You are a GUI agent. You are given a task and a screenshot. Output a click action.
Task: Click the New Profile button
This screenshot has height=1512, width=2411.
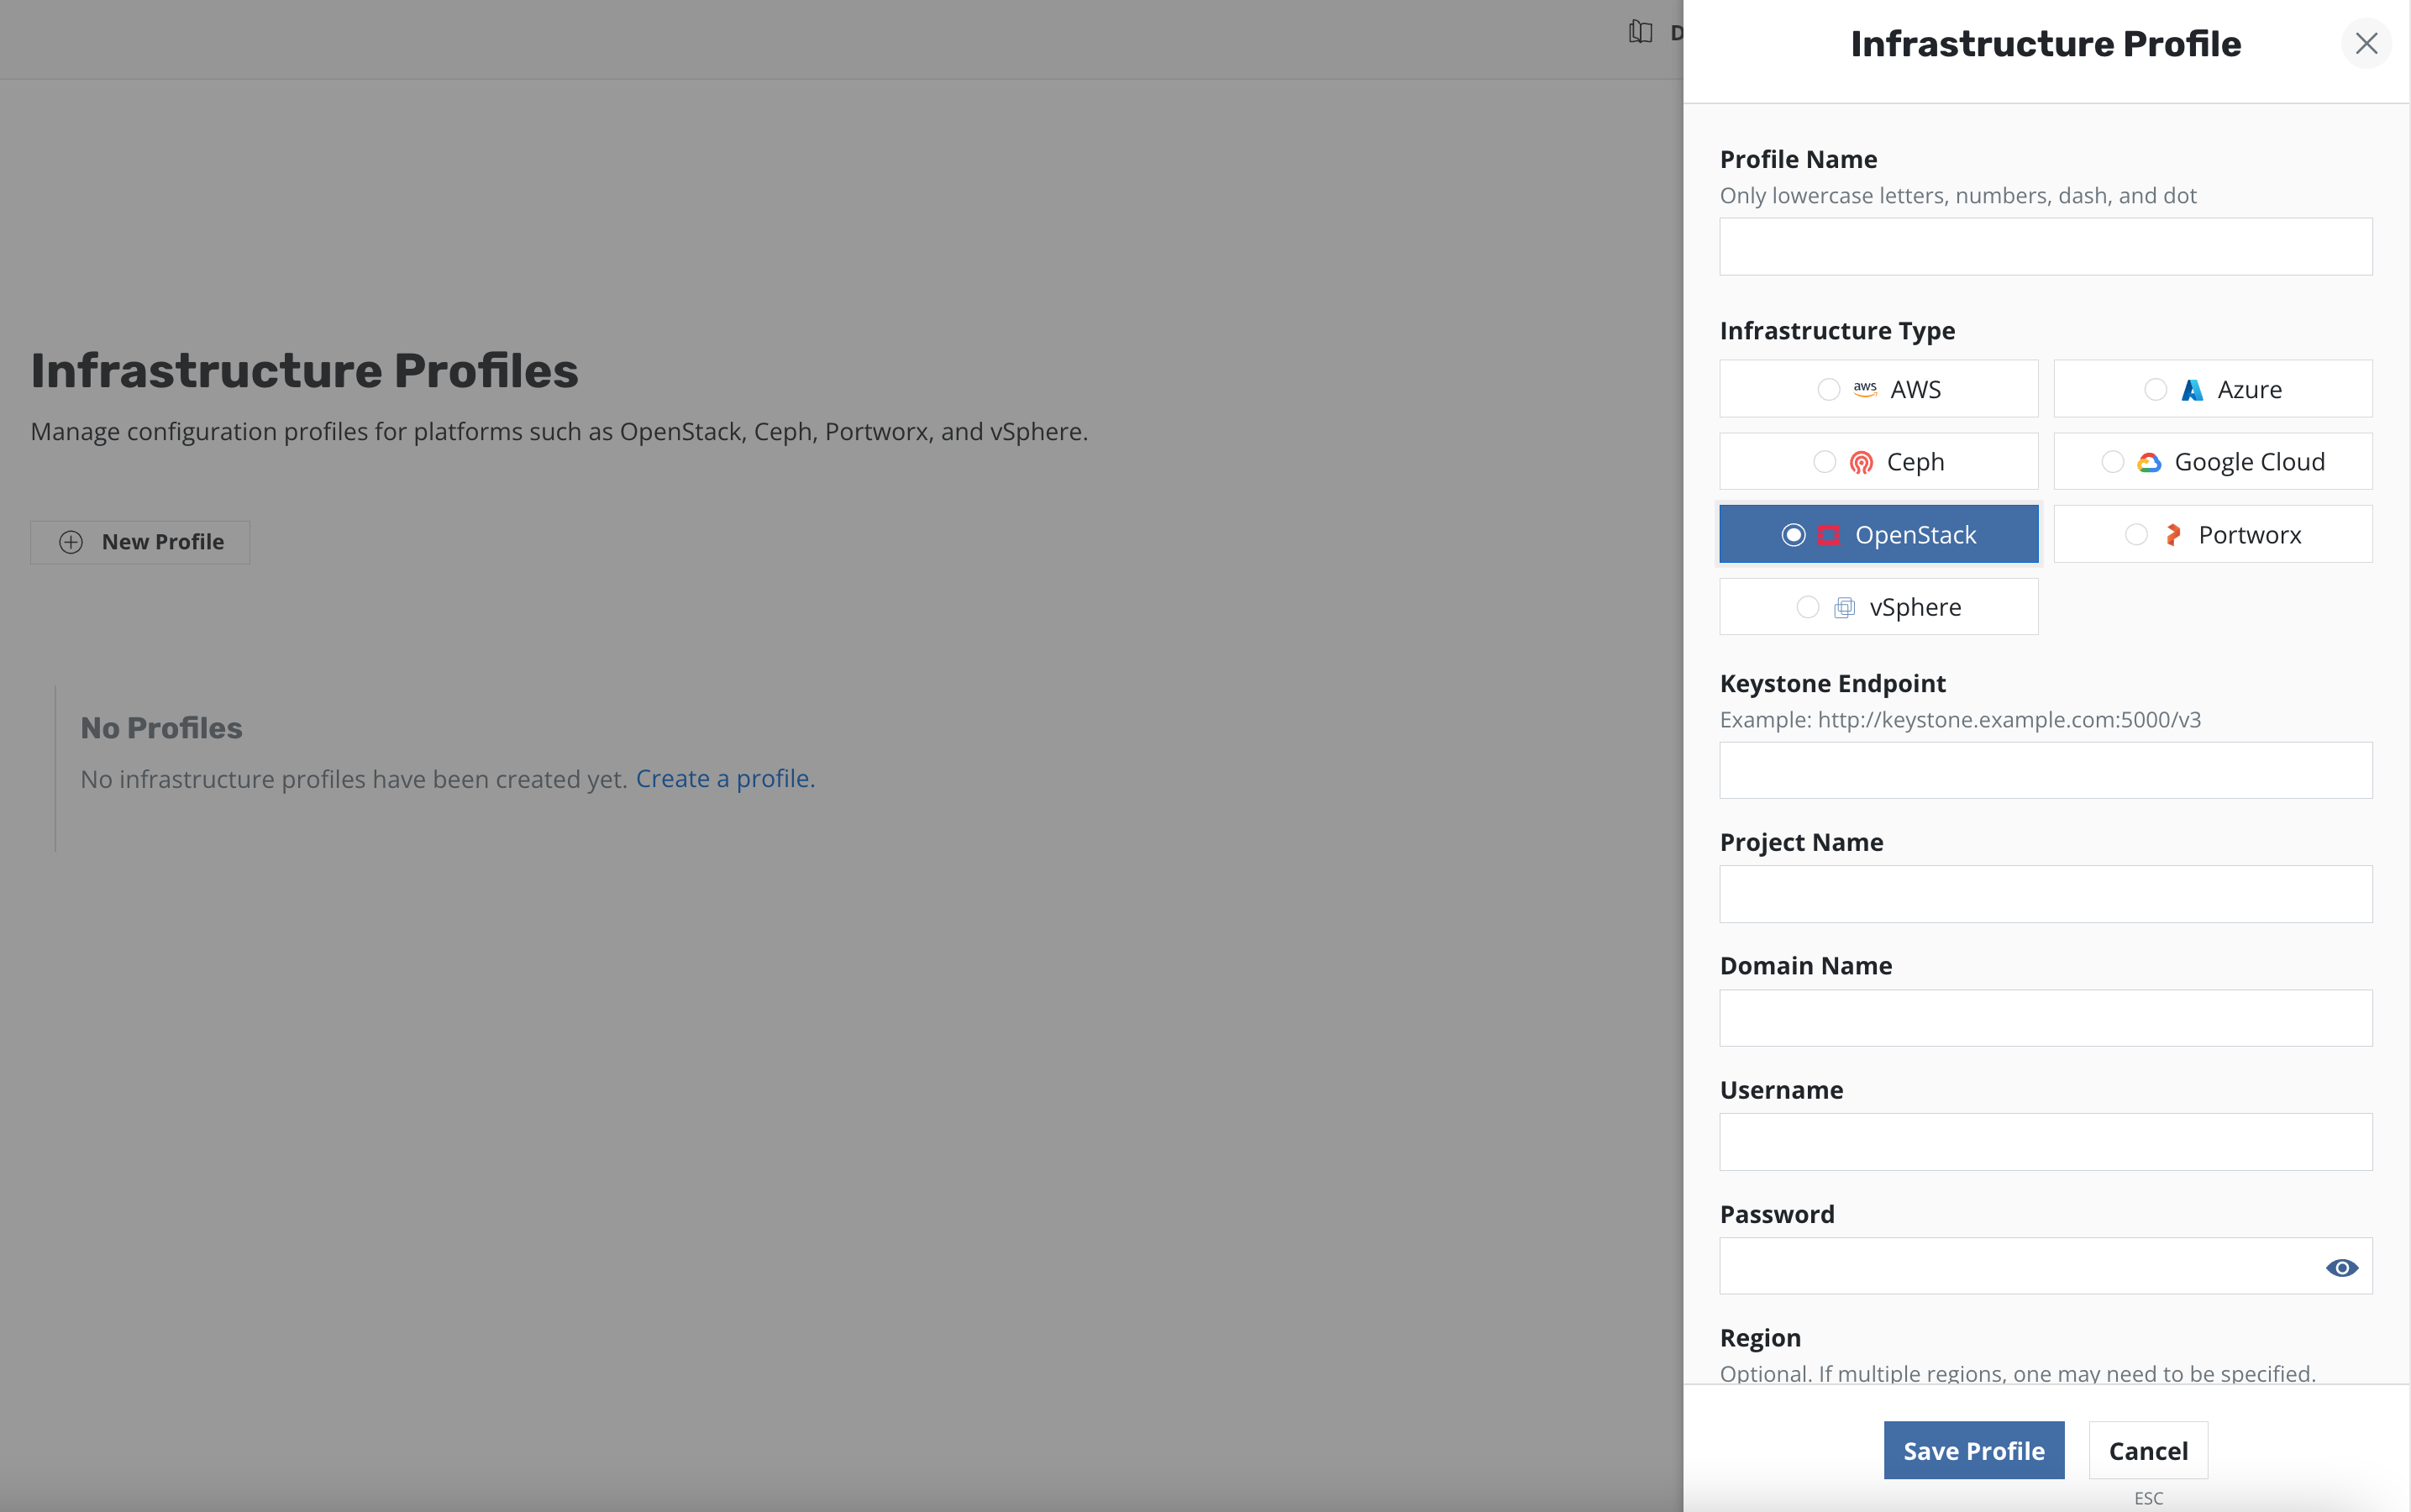(140, 542)
